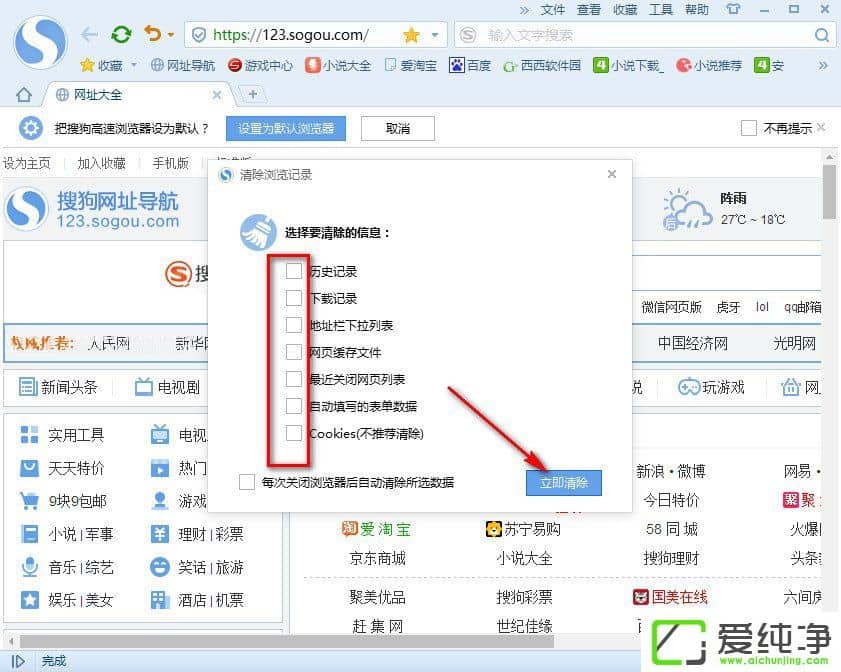Click the vertical page scrollbar
The height and width of the screenshot is (672, 841).
[x=829, y=190]
